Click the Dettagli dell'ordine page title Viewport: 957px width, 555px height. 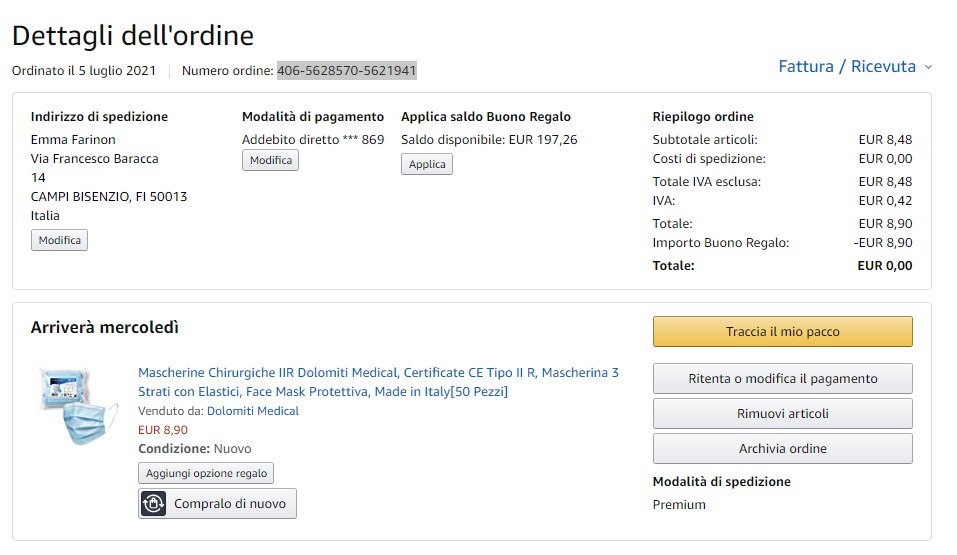132,36
